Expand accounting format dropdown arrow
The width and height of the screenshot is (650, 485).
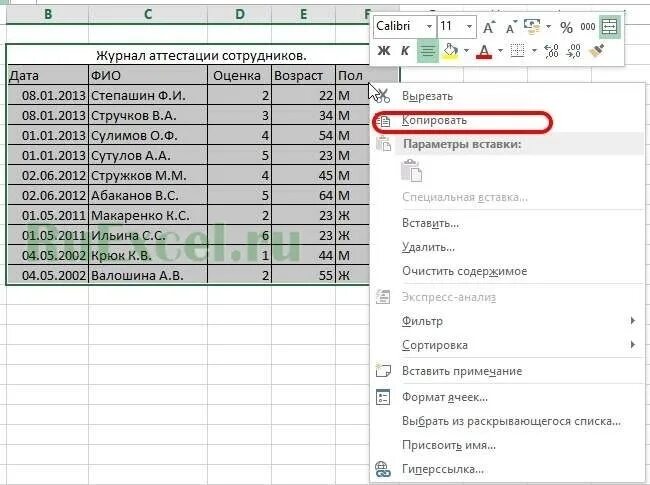(548, 27)
